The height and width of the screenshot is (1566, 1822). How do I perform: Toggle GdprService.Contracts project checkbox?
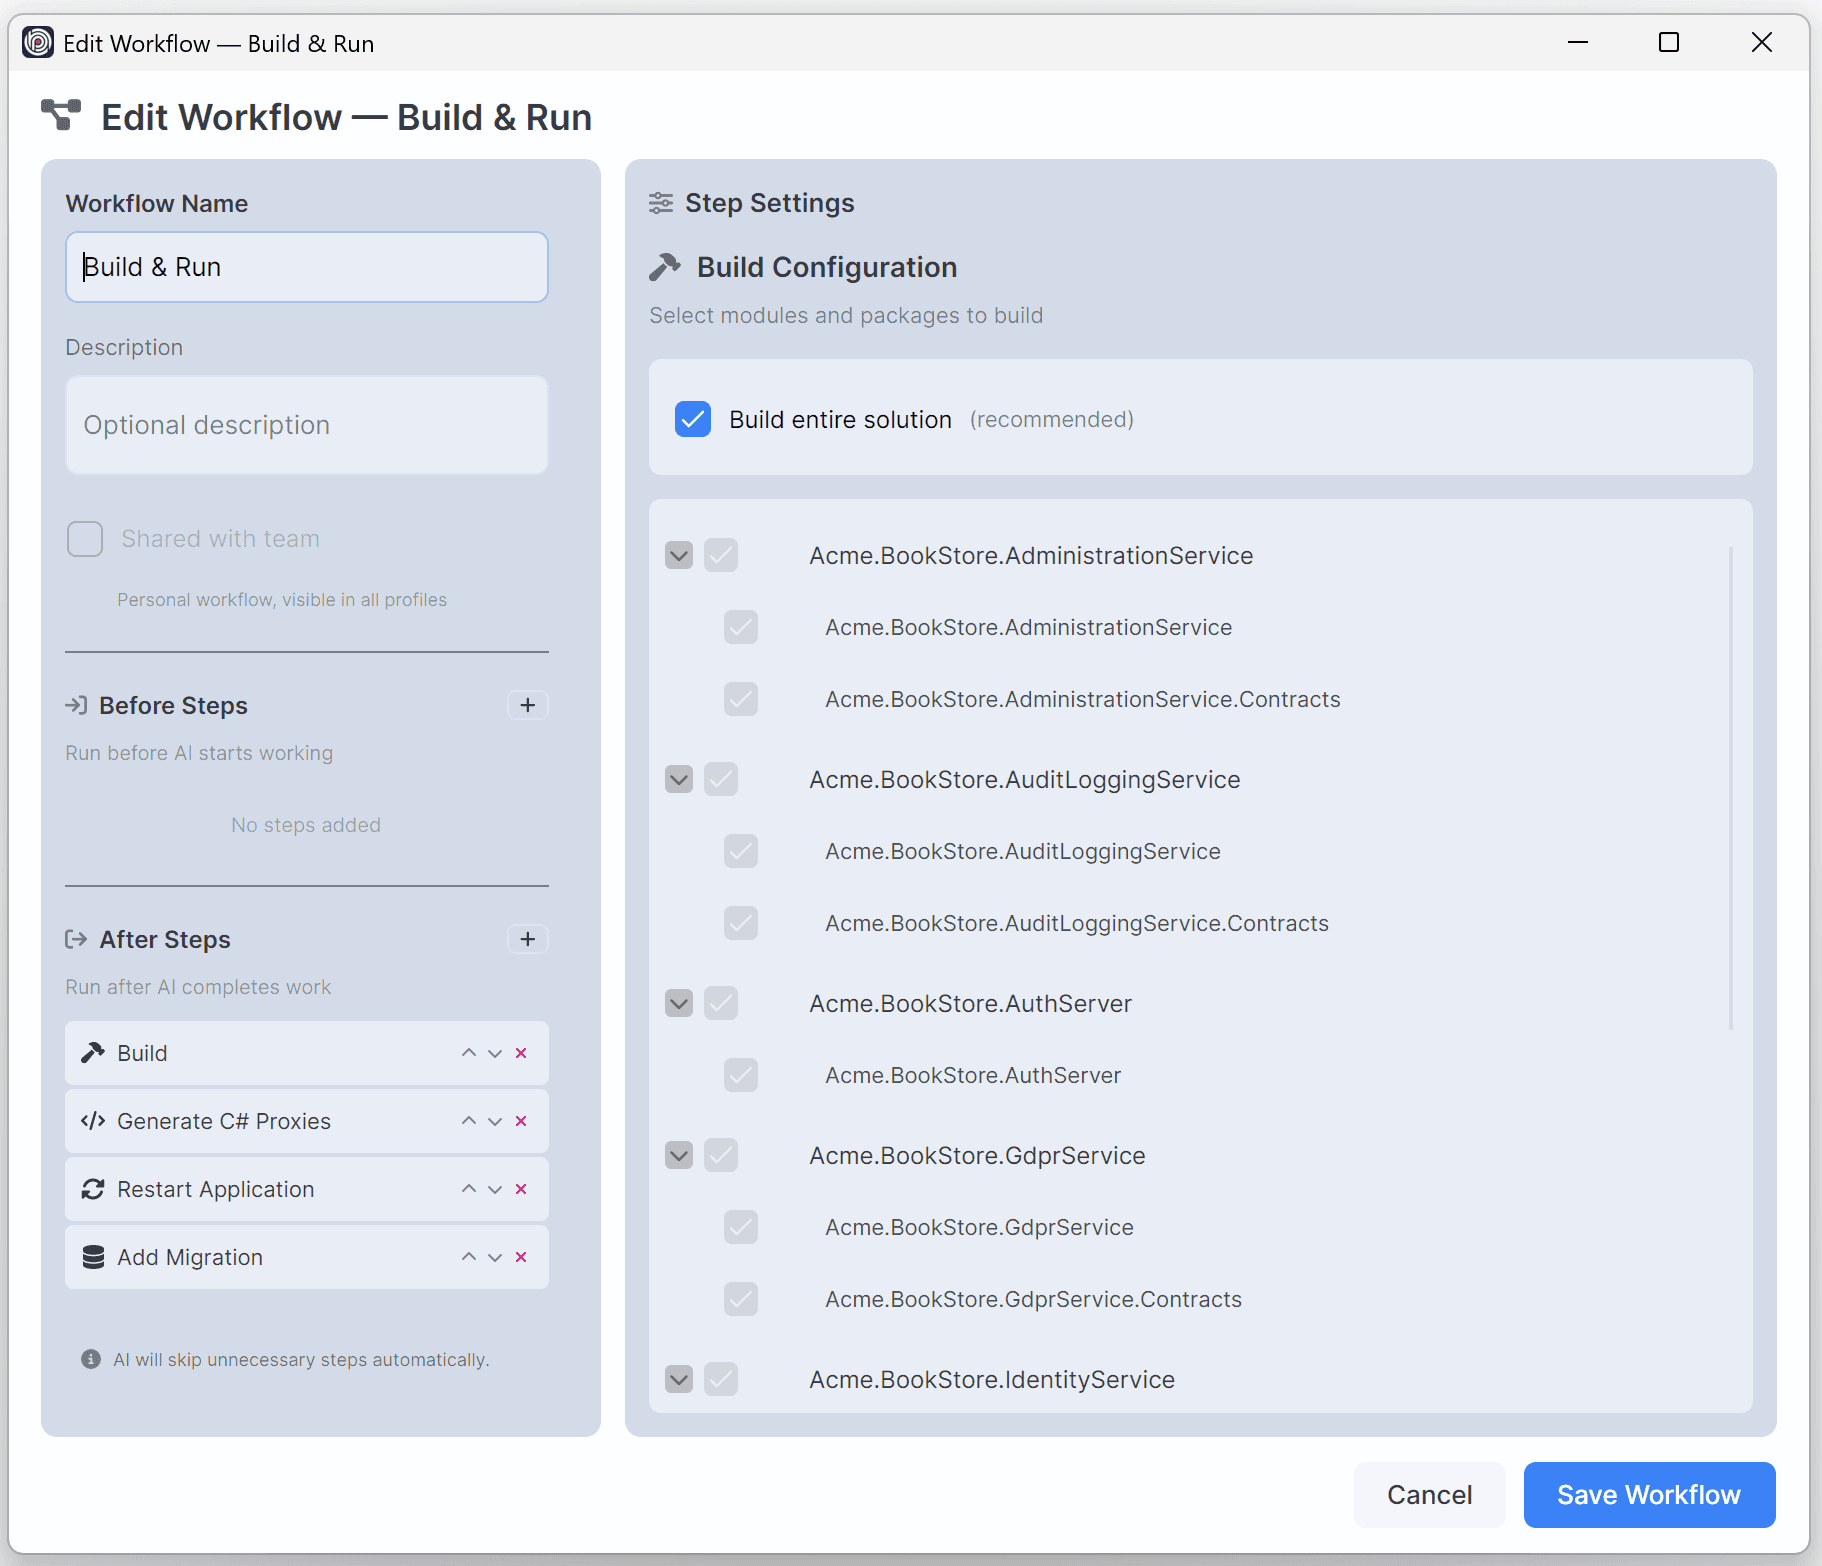(x=741, y=1299)
